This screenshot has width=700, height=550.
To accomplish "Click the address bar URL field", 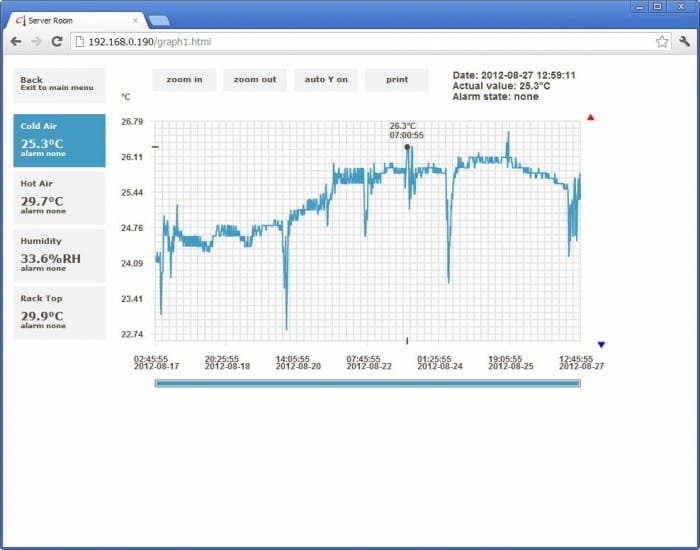I will [360, 42].
